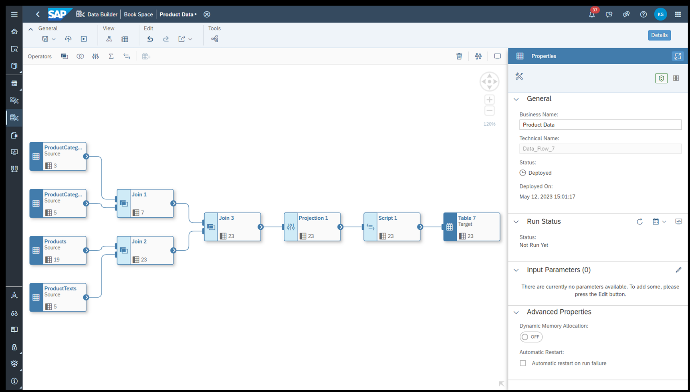Open the Save options dropdown arrow

(54, 39)
